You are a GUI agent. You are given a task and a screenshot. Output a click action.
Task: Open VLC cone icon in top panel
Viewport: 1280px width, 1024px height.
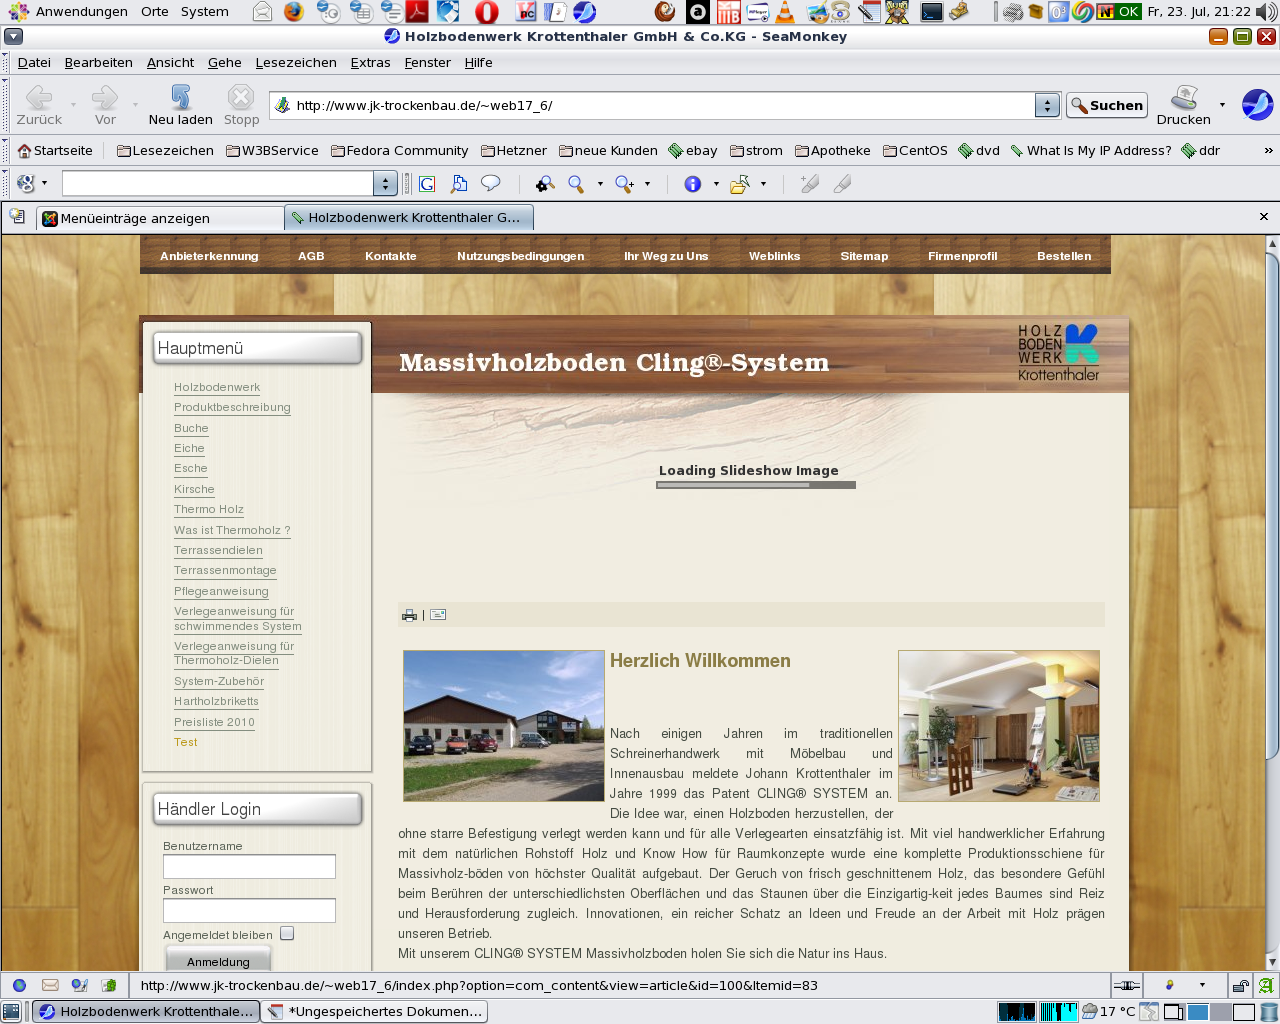click(786, 12)
